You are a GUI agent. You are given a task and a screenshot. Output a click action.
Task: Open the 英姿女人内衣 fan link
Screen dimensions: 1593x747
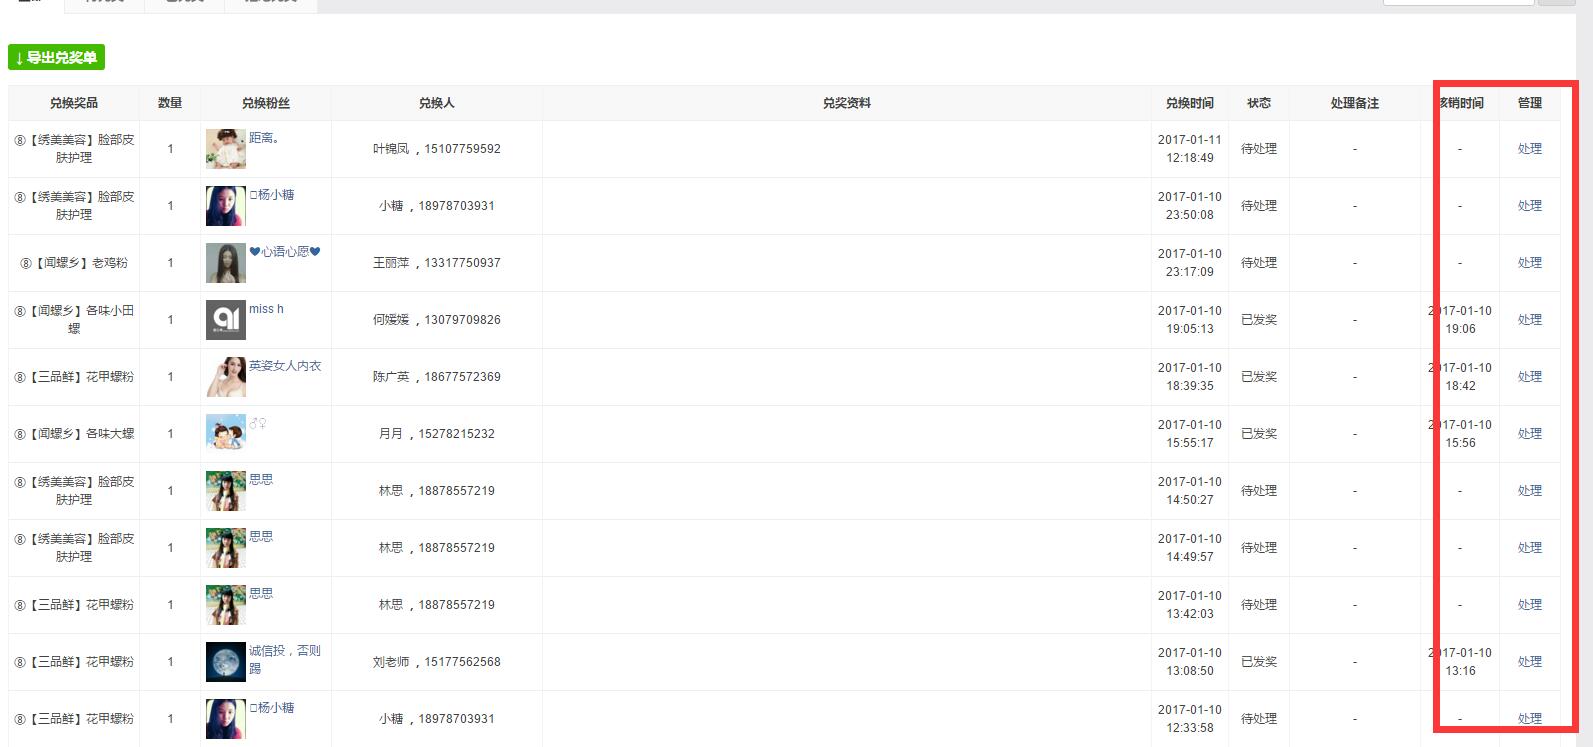pos(285,366)
